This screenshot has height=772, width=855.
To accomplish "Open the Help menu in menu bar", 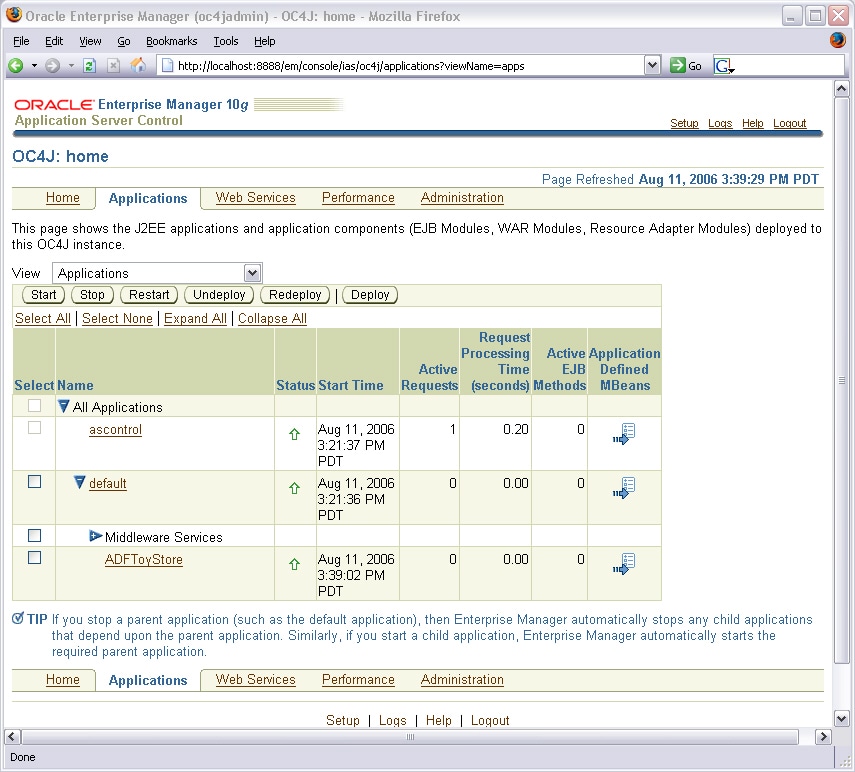I will pyautogui.click(x=264, y=41).
